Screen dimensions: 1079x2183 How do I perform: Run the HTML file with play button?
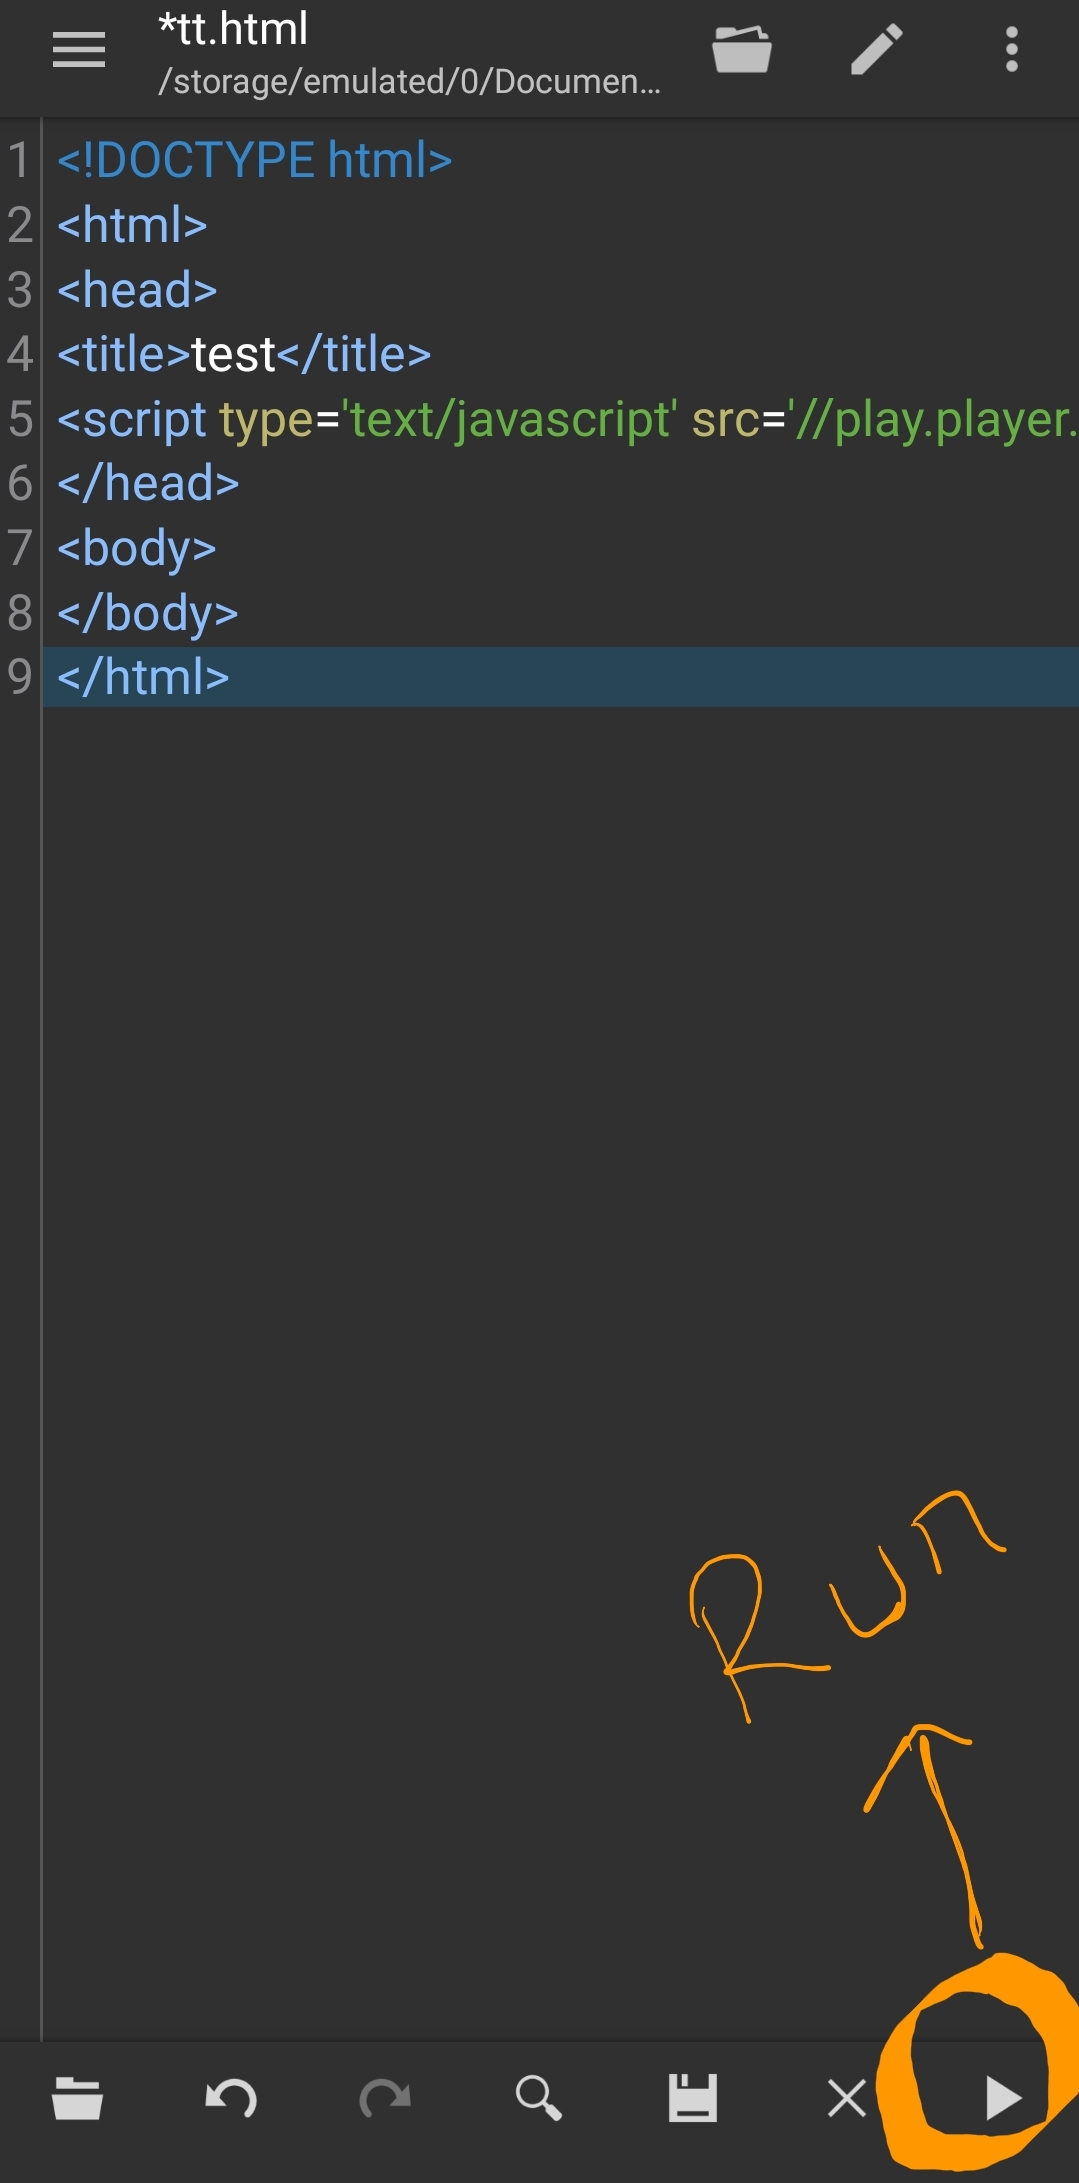click(1002, 2098)
